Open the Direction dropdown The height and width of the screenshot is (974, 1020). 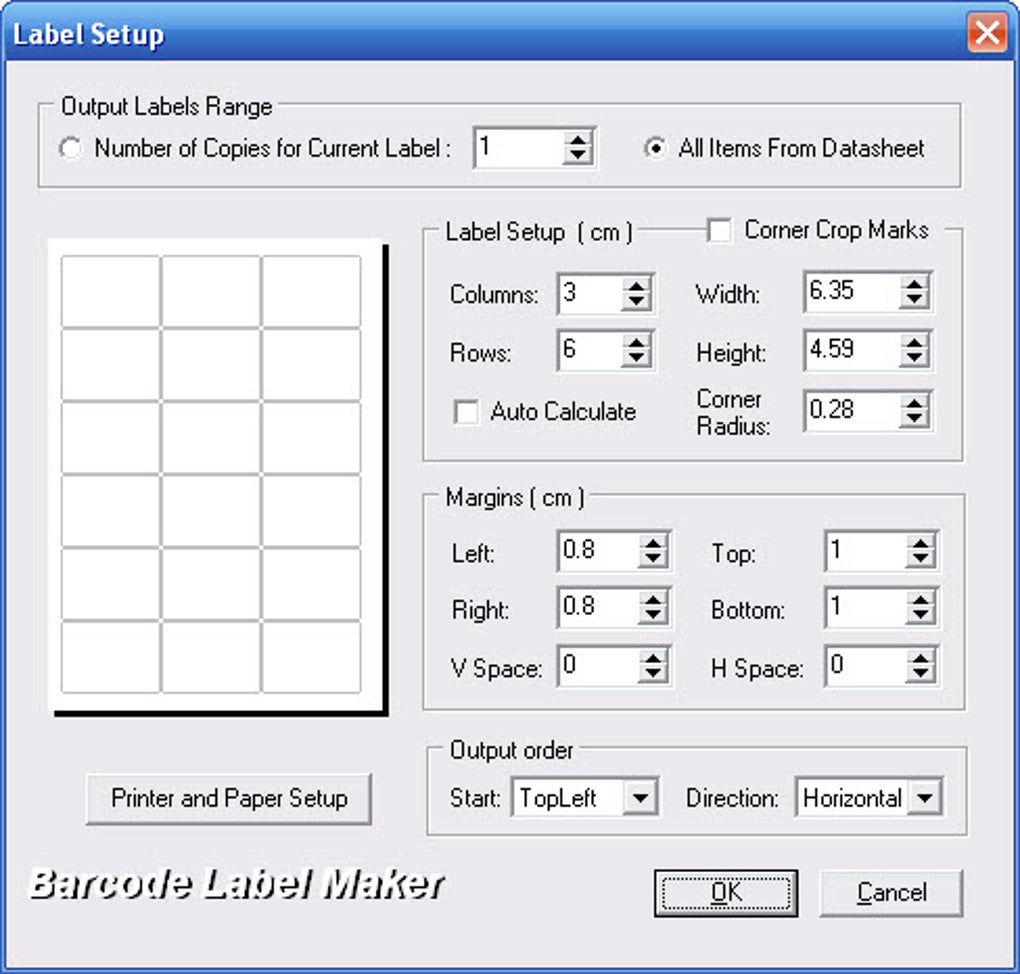point(925,798)
